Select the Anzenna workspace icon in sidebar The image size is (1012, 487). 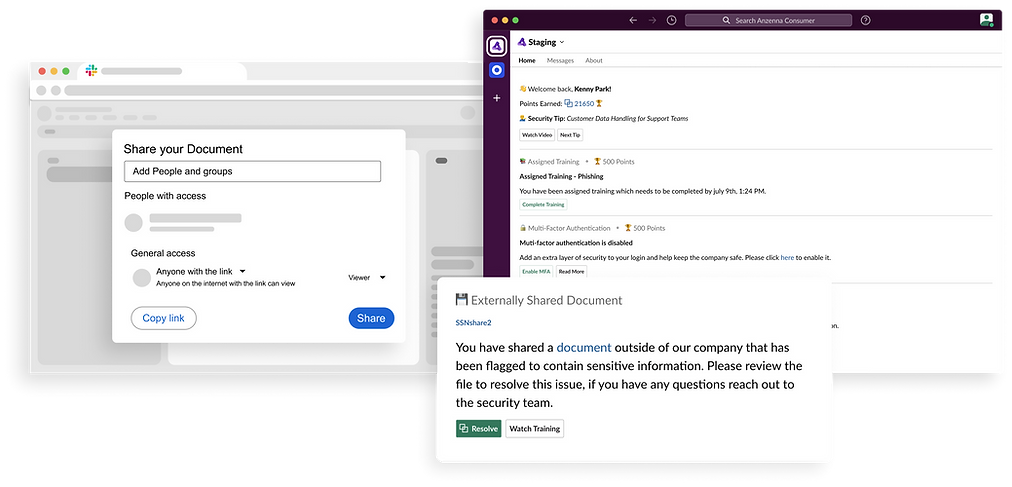497,45
